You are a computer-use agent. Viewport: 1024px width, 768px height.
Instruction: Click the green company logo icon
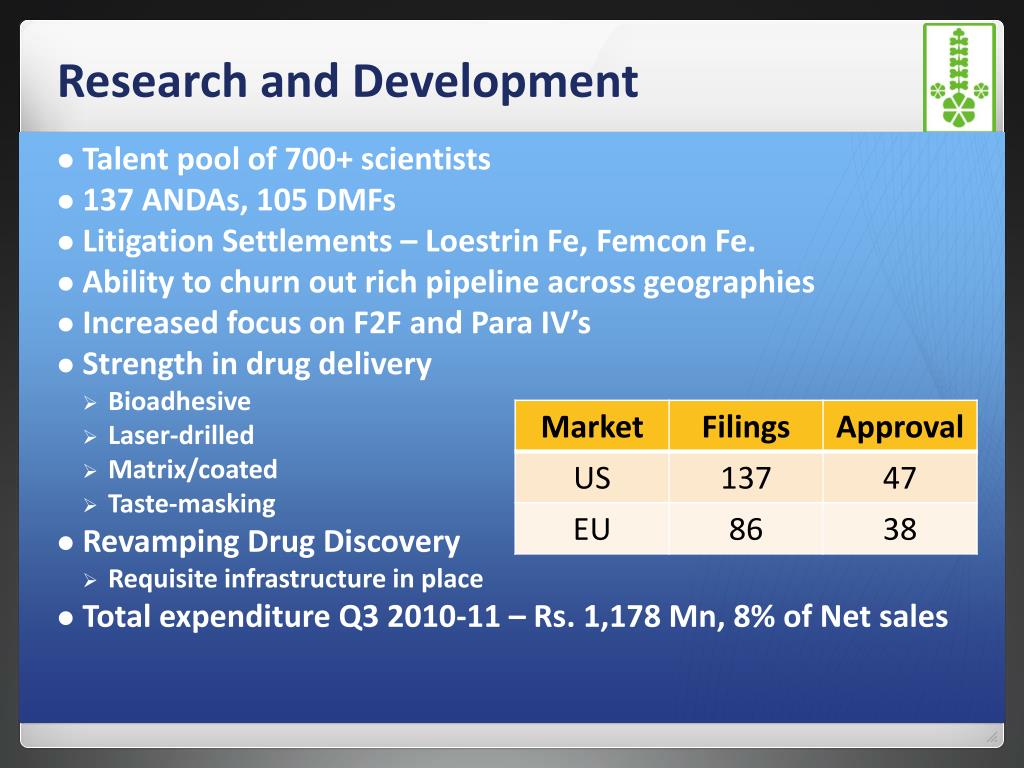point(959,78)
